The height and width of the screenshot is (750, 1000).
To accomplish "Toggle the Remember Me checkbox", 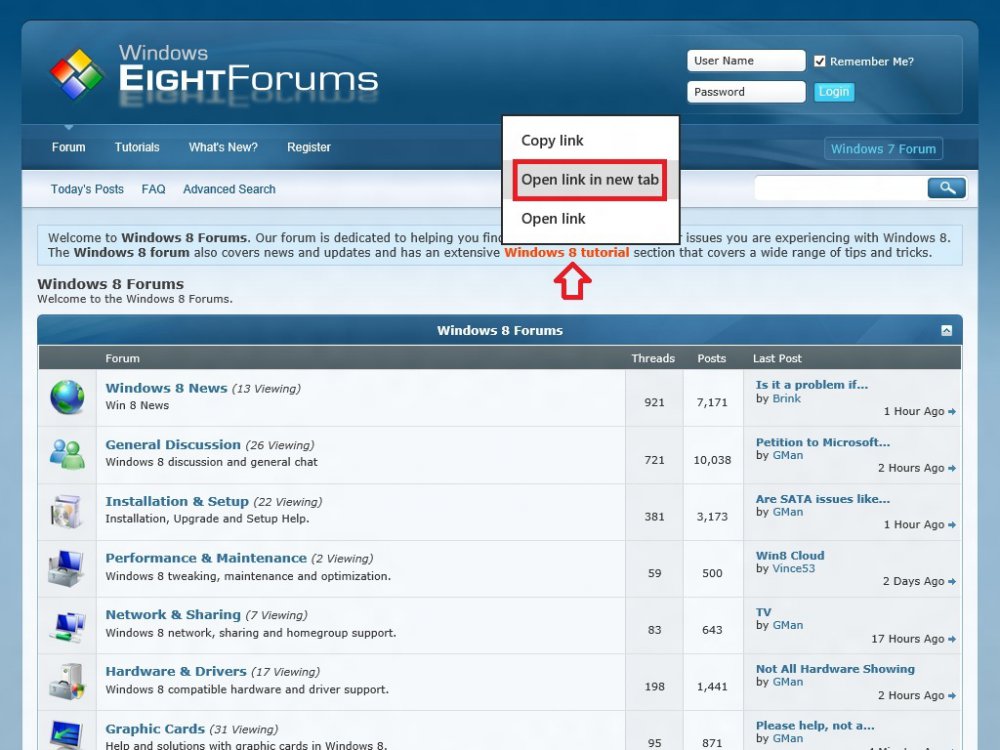I will point(820,61).
